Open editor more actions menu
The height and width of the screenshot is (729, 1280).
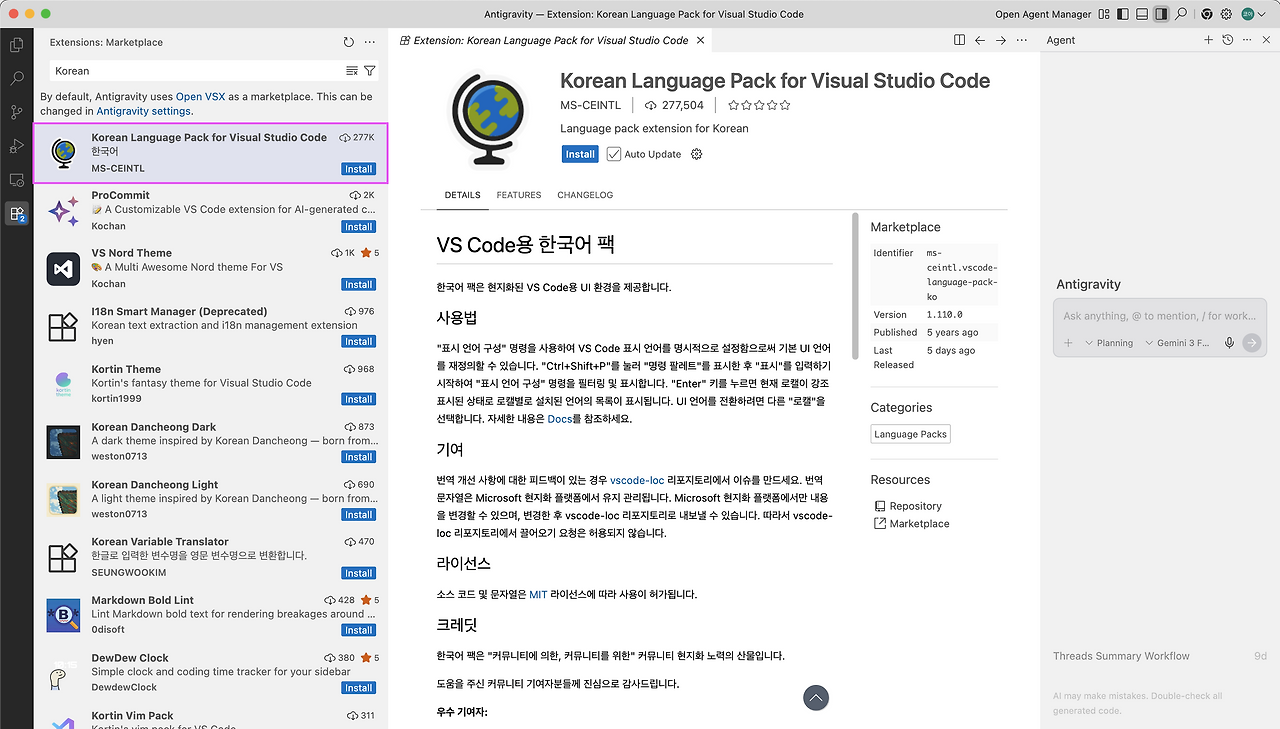pos(1022,40)
